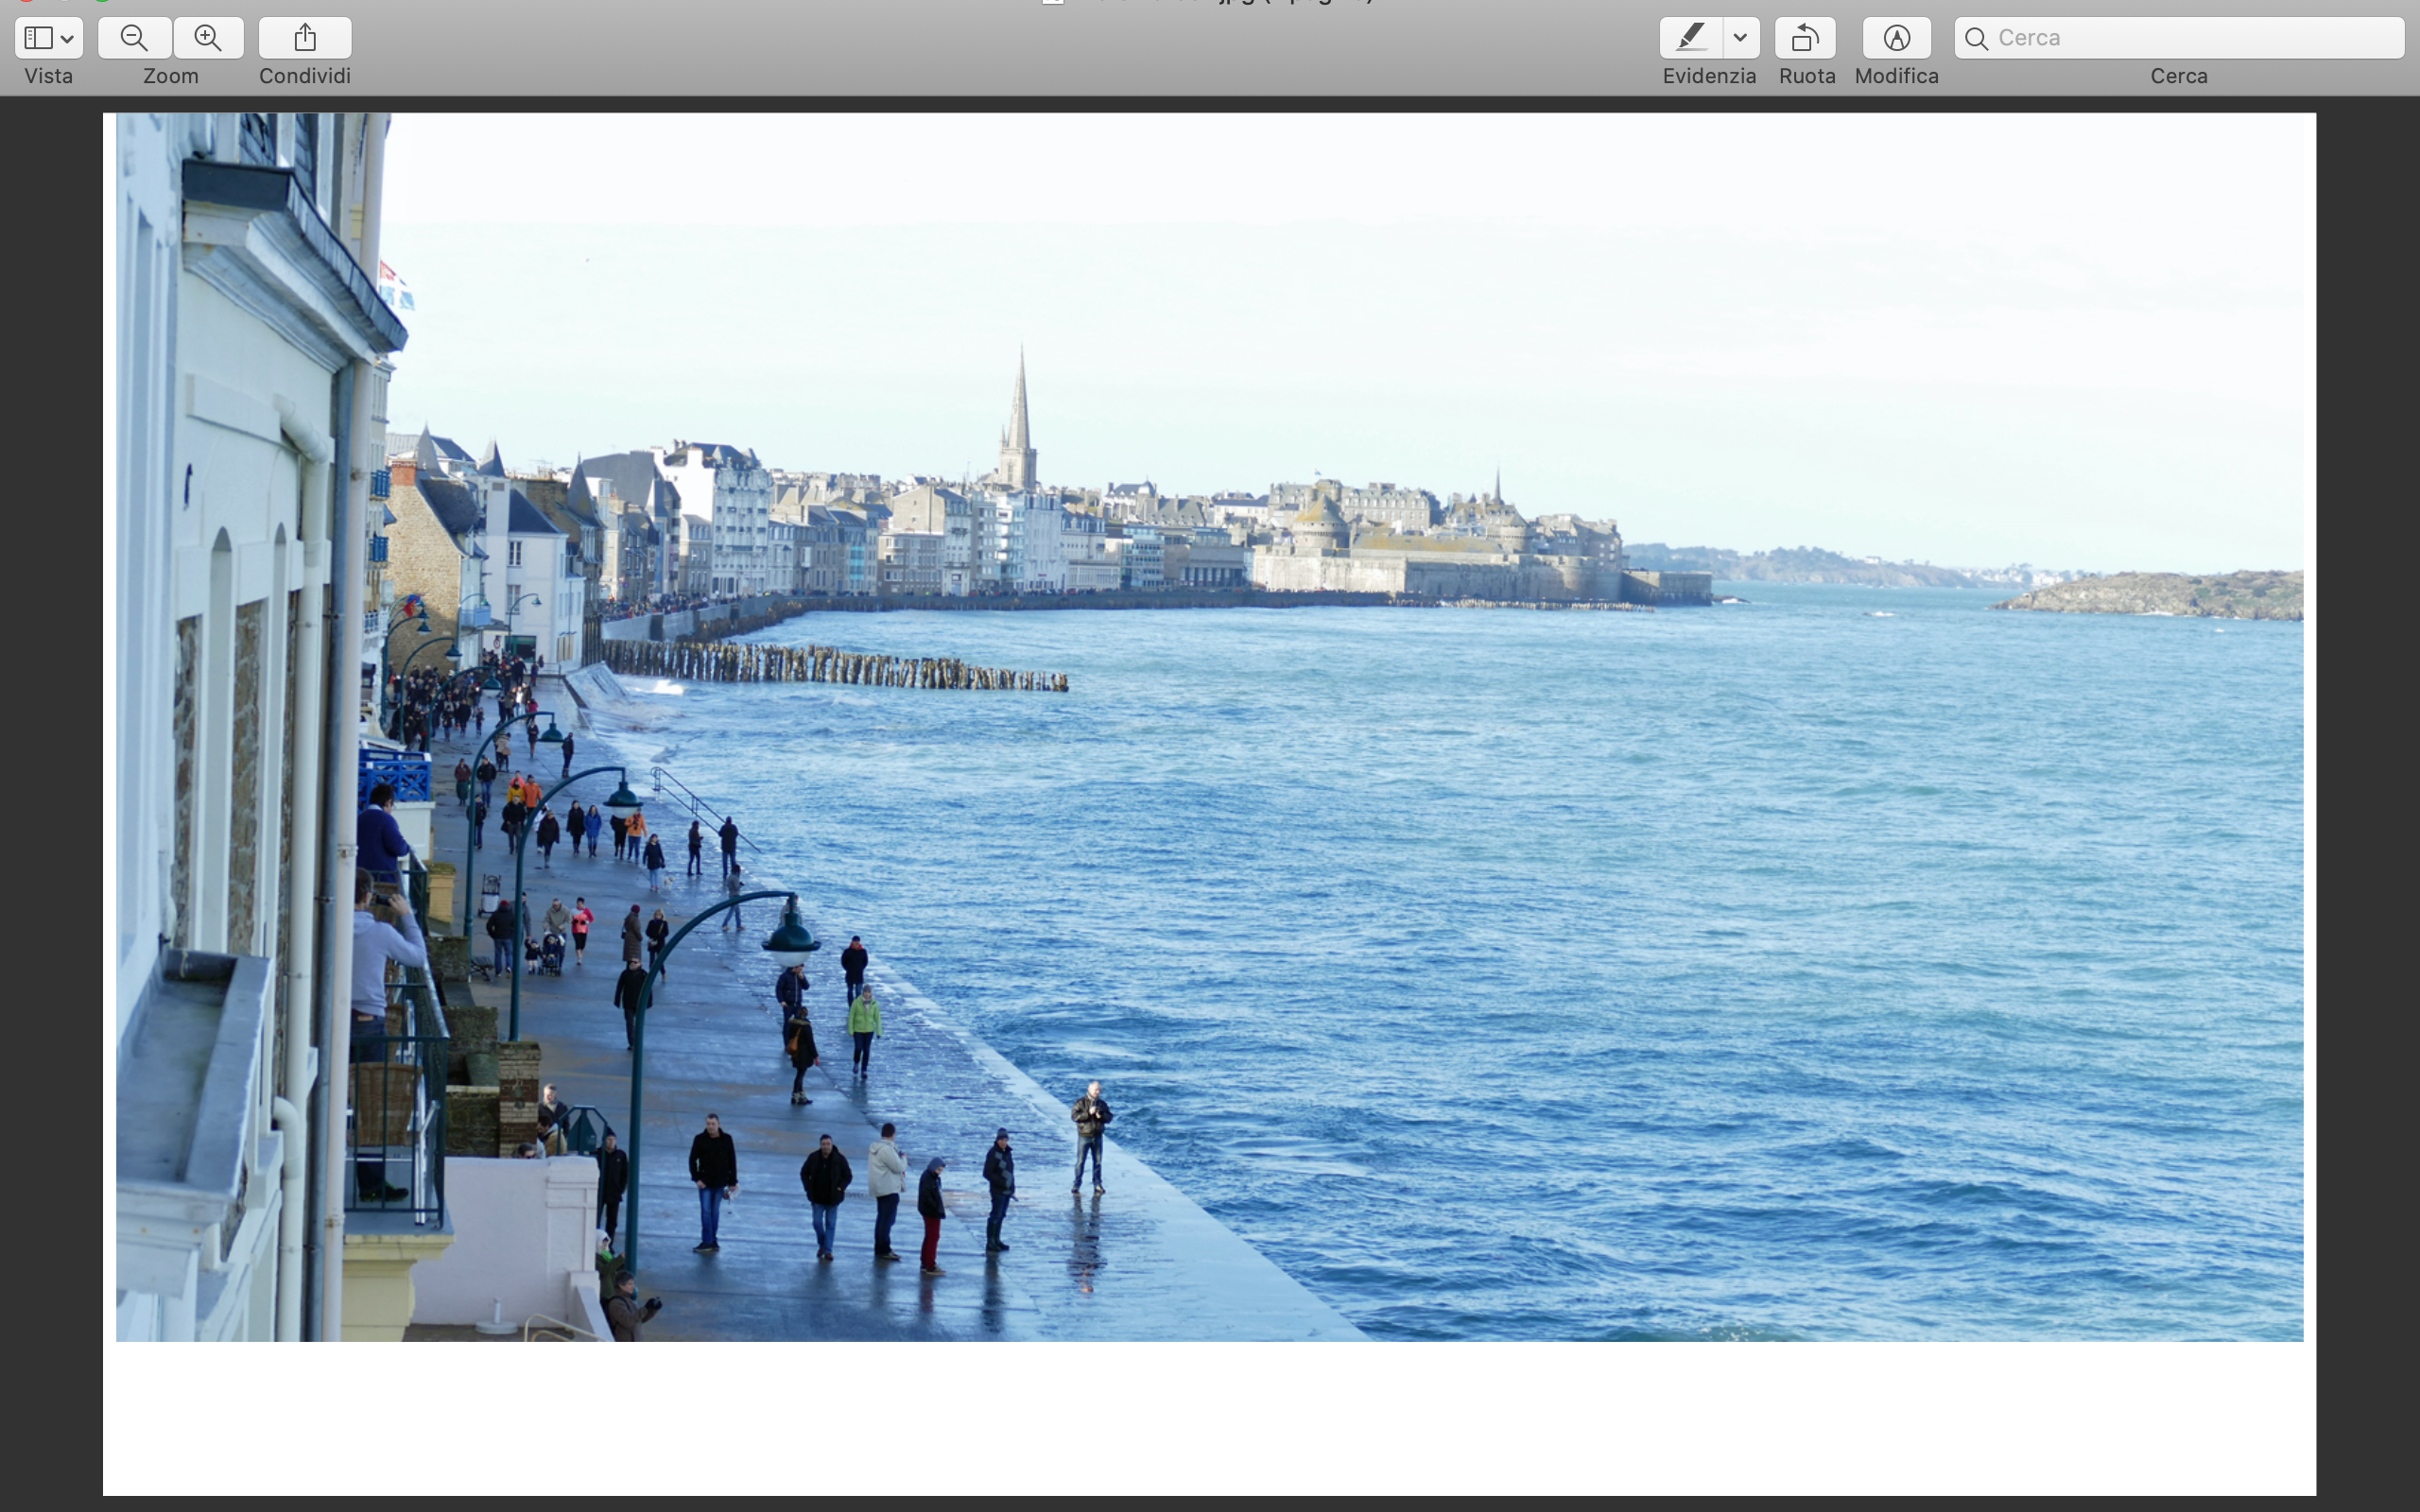Screen dimensions: 2420x1512
Task: Click the Evidenzia label under the highlighter
Action: pyautogui.click(x=1709, y=76)
